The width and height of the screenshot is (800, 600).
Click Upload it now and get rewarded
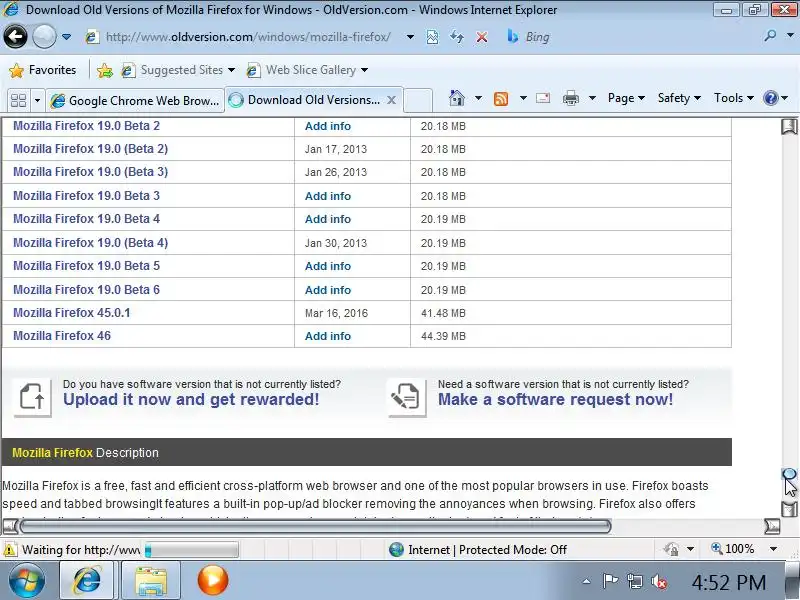[191, 399]
